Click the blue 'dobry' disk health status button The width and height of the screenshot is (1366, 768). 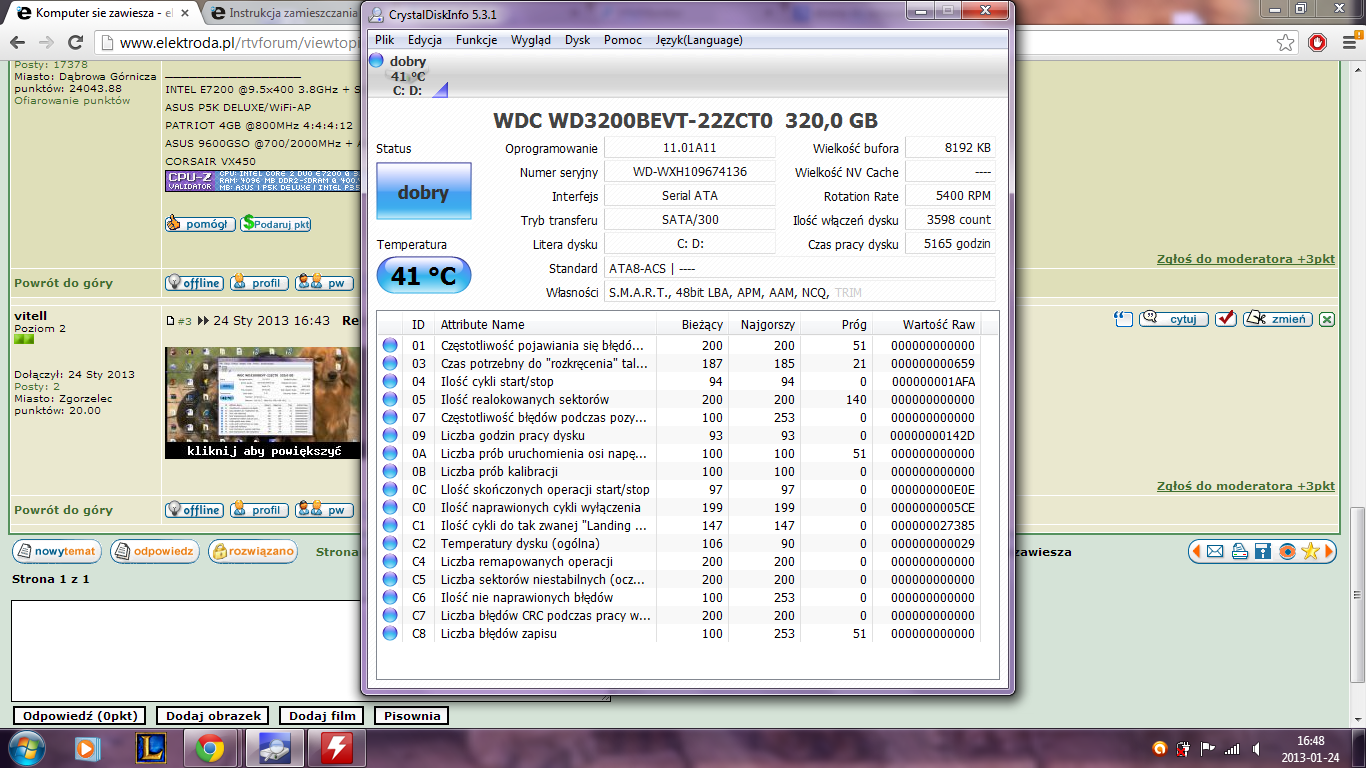click(x=423, y=191)
